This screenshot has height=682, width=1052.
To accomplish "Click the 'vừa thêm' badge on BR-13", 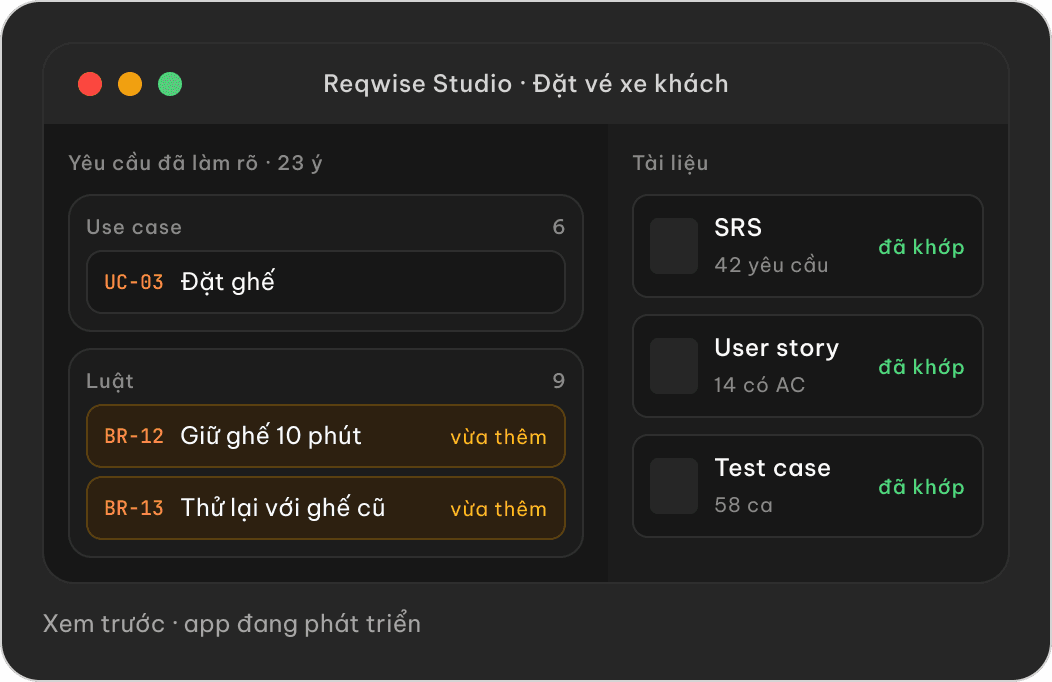I will pyautogui.click(x=498, y=509).
